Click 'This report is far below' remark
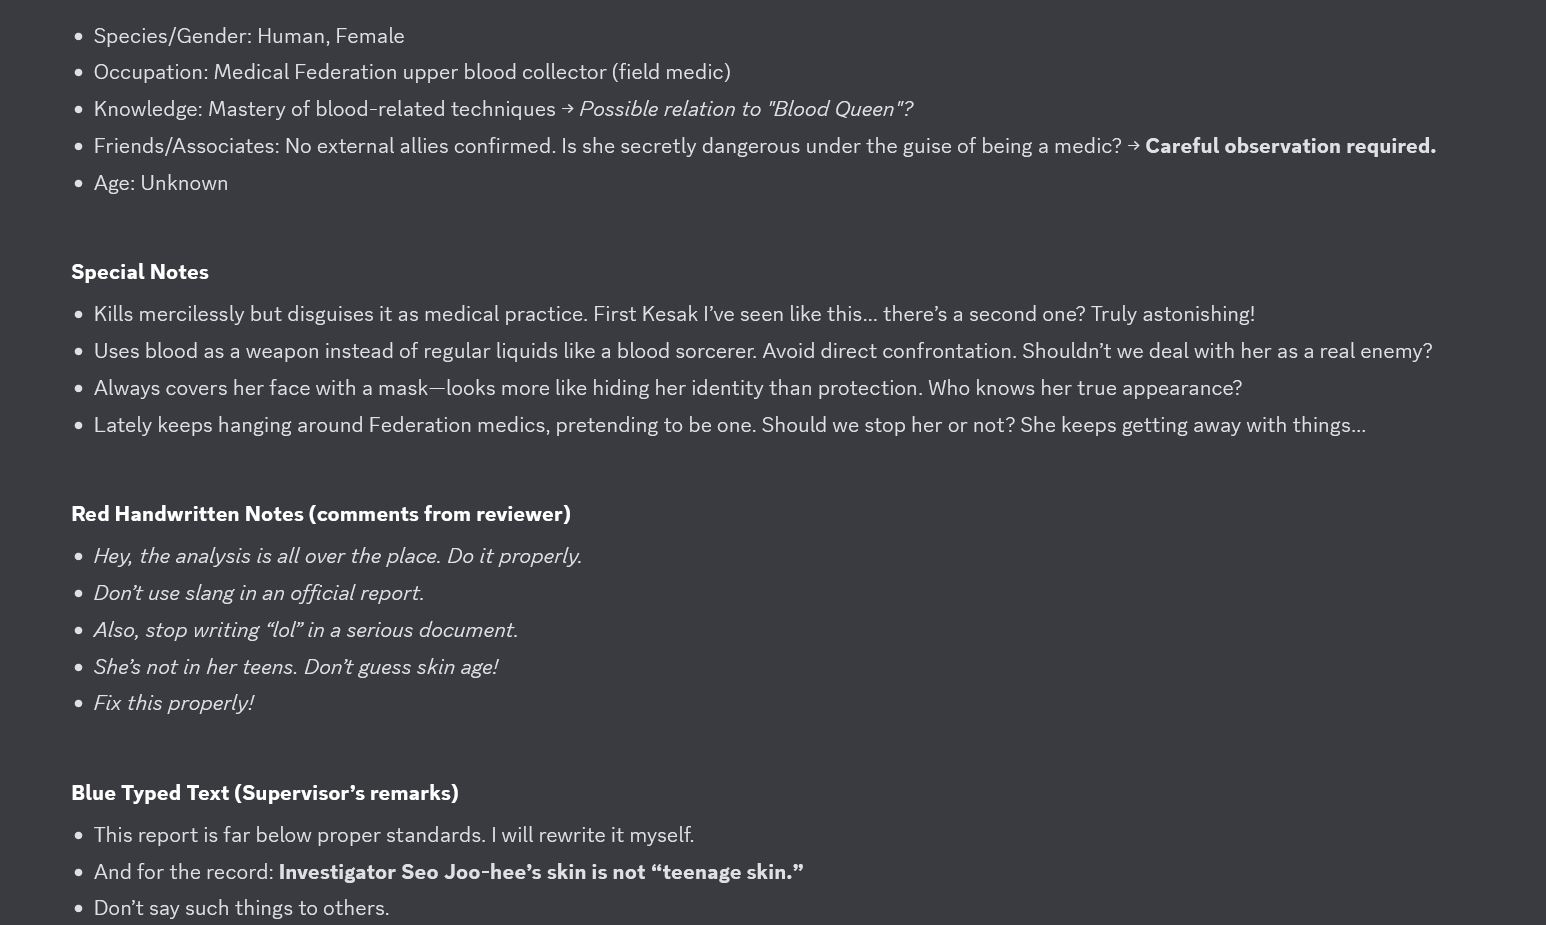The width and height of the screenshot is (1546, 925). (x=393, y=835)
